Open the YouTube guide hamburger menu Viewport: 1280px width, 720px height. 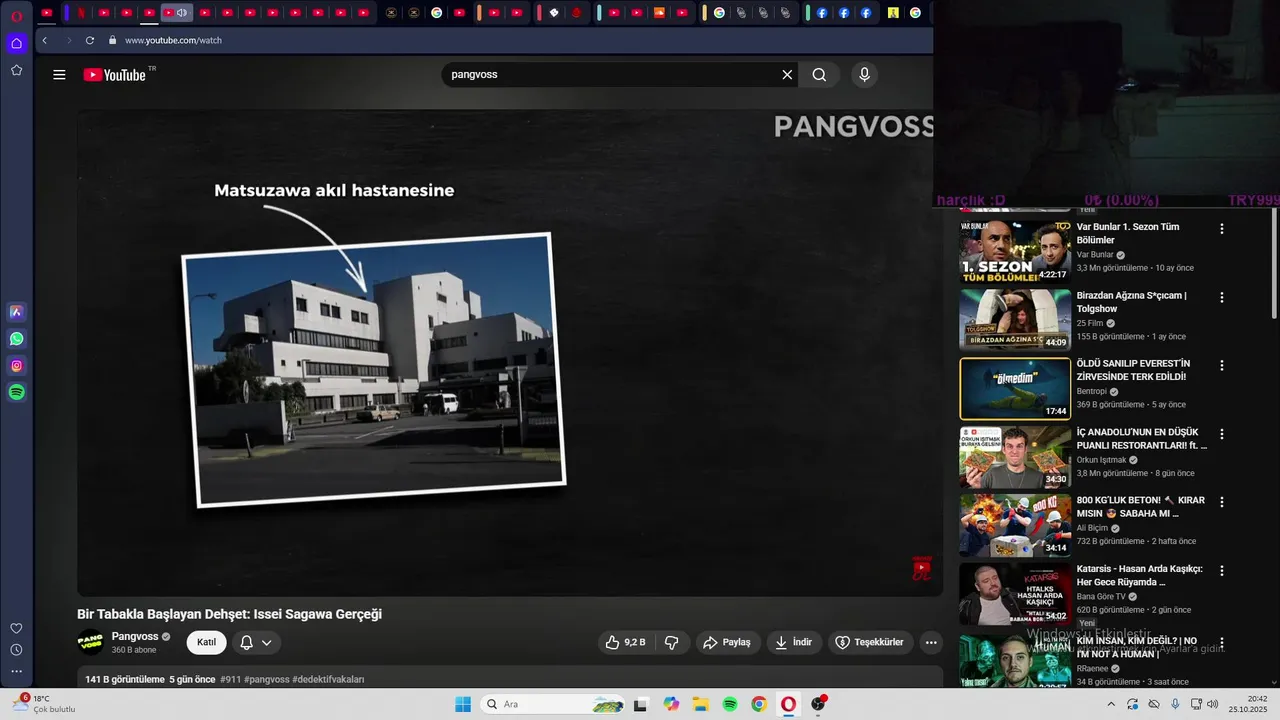[59, 75]
